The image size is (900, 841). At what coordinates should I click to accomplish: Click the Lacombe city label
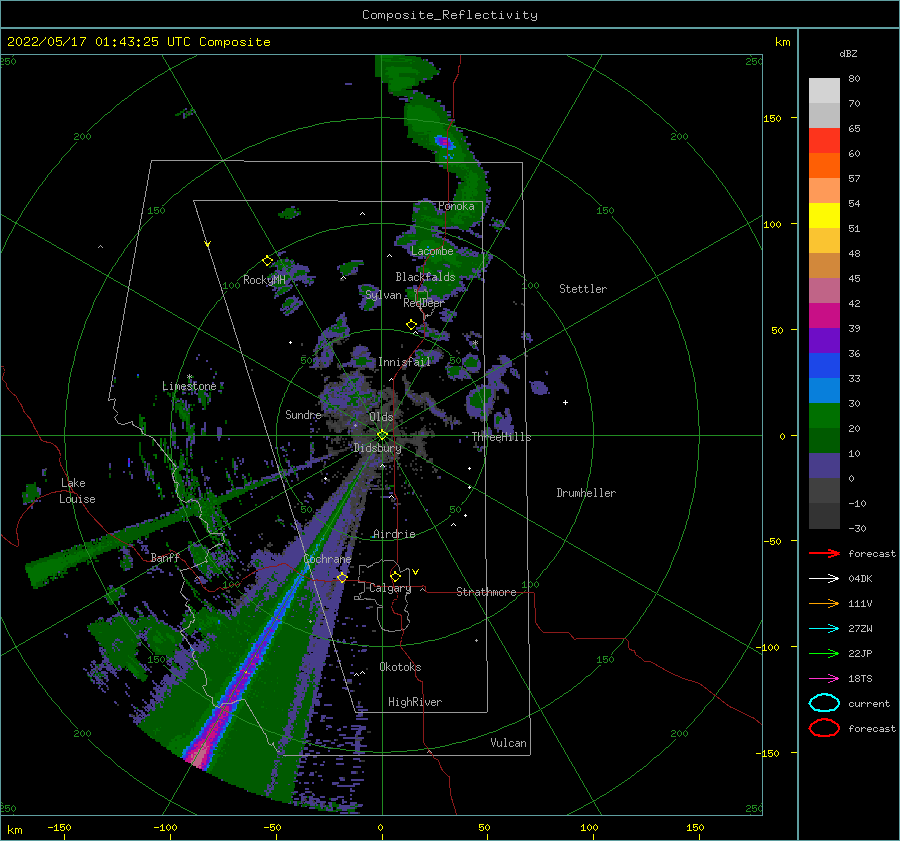pyautogui.click(x=432, y=251)
